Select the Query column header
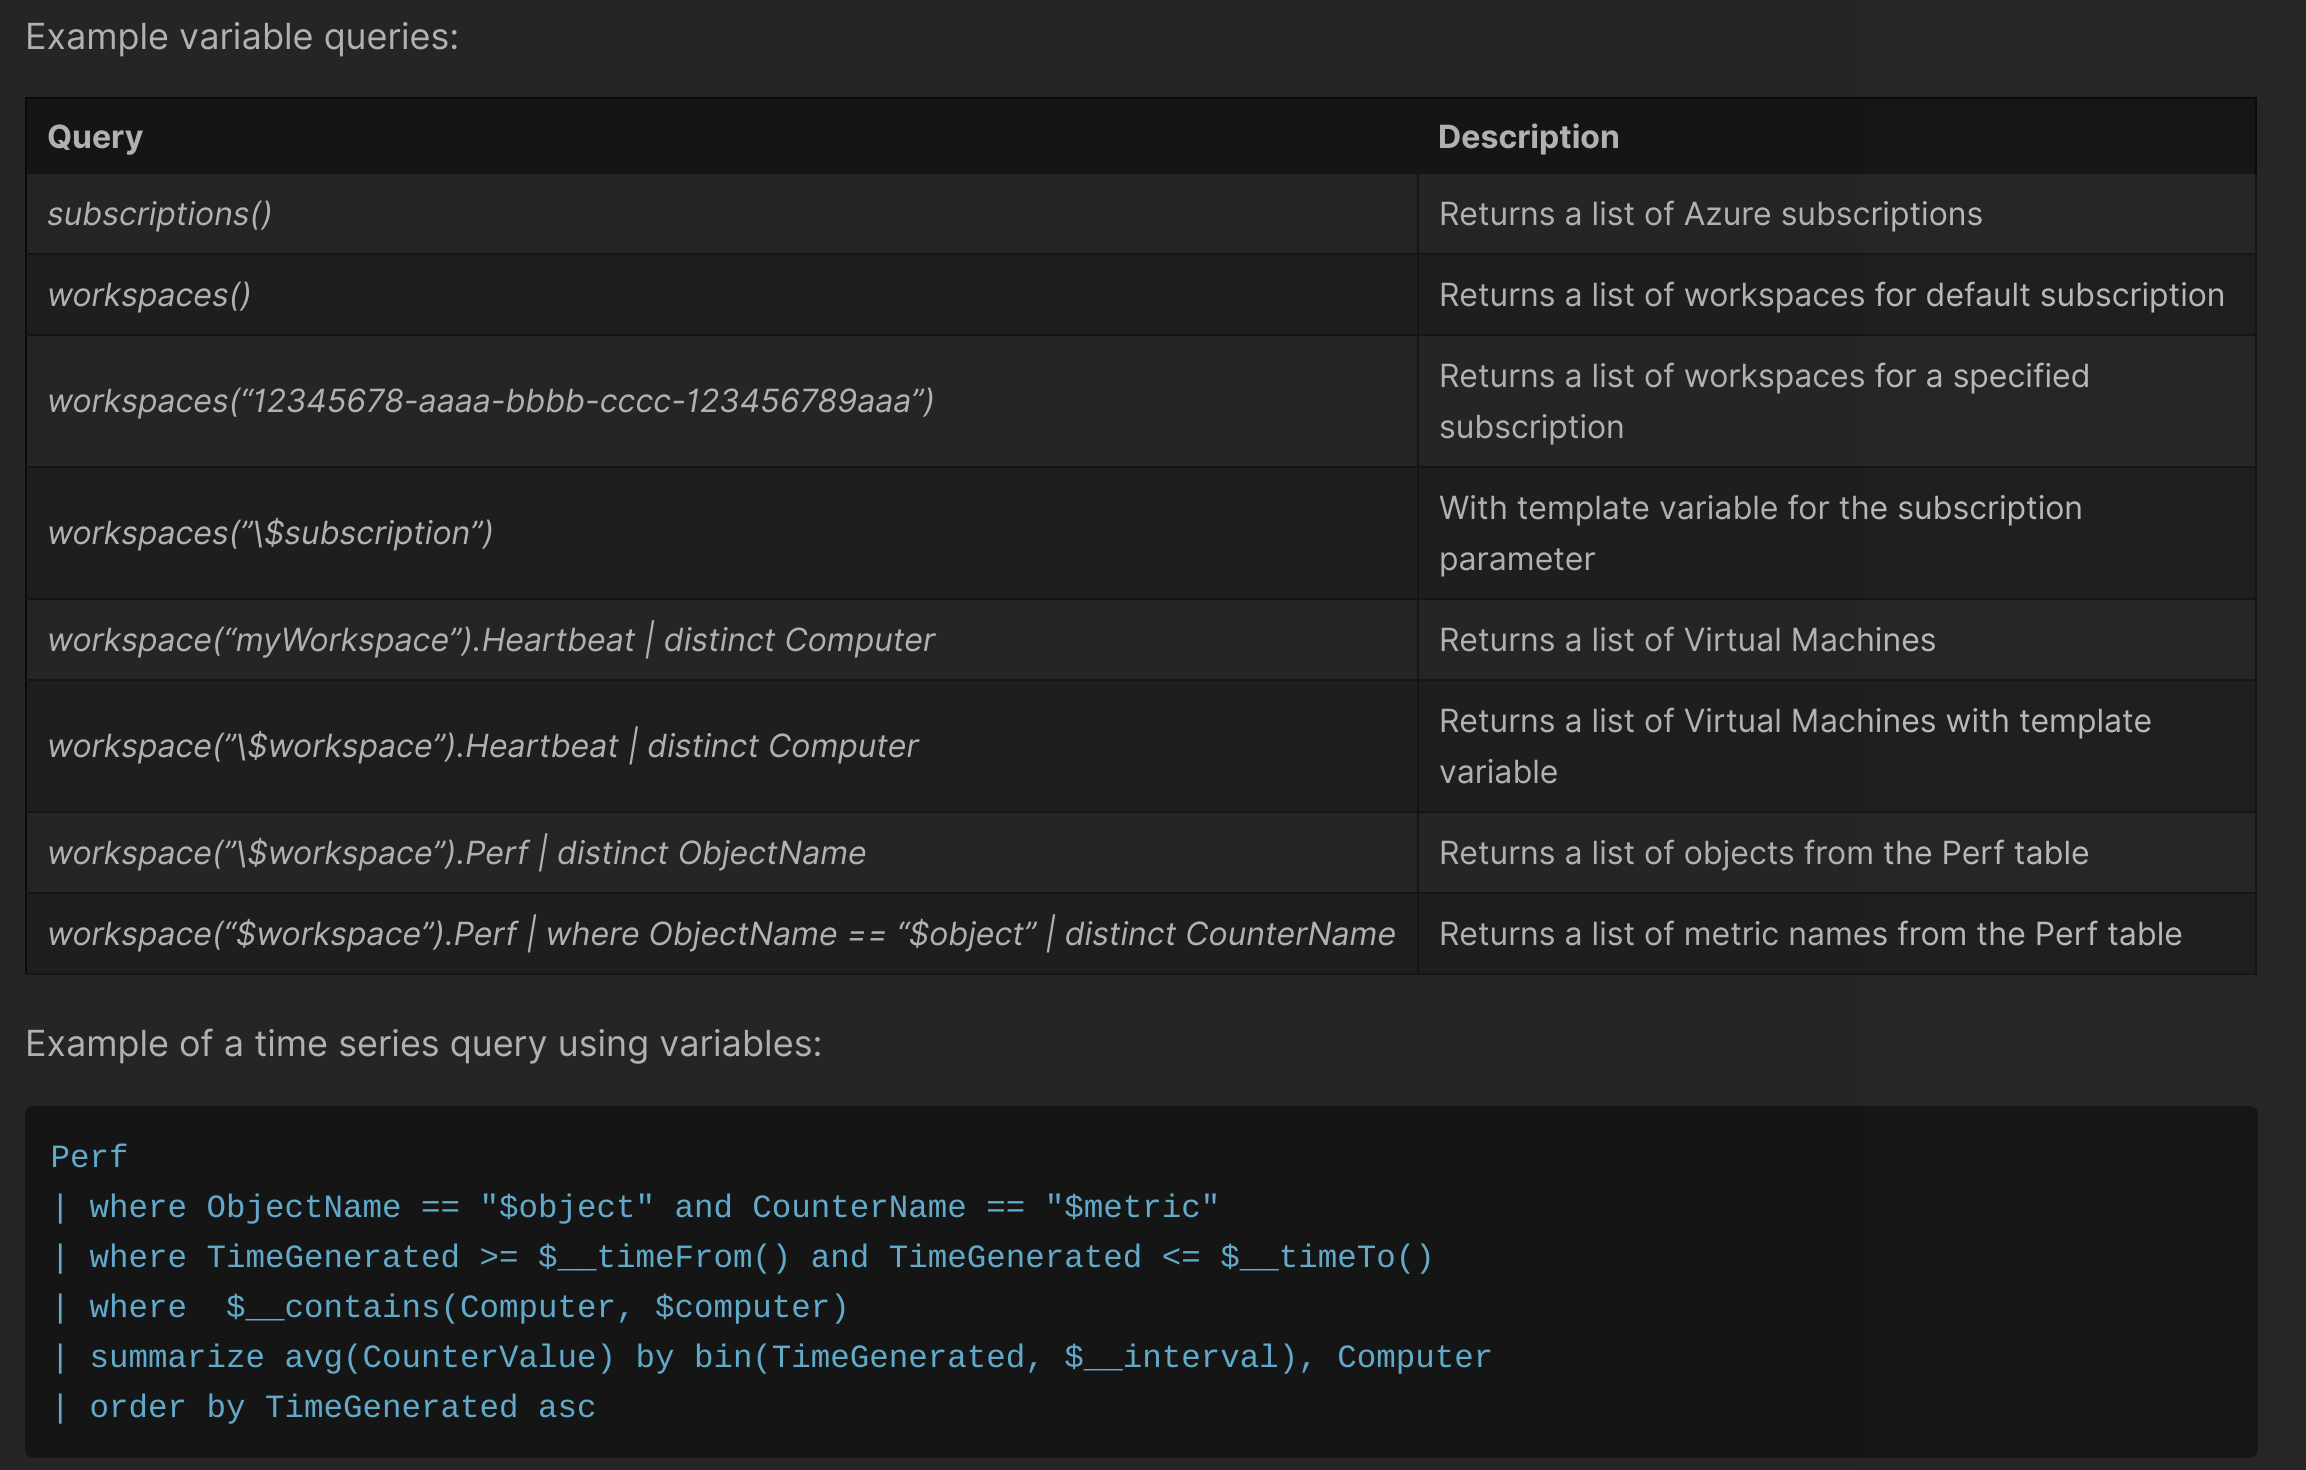Image resolution: width=2306 pixels, height=1470 pixels. tap(95, 136)
